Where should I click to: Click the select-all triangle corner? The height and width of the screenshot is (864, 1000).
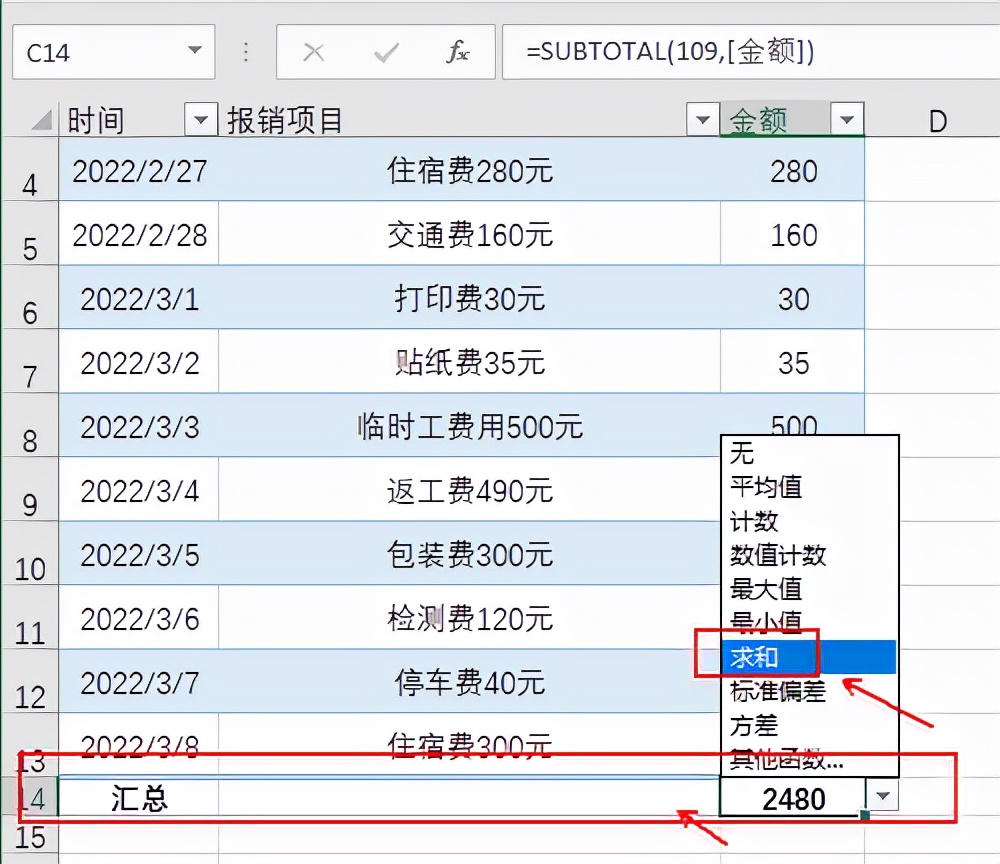(41, 119)
